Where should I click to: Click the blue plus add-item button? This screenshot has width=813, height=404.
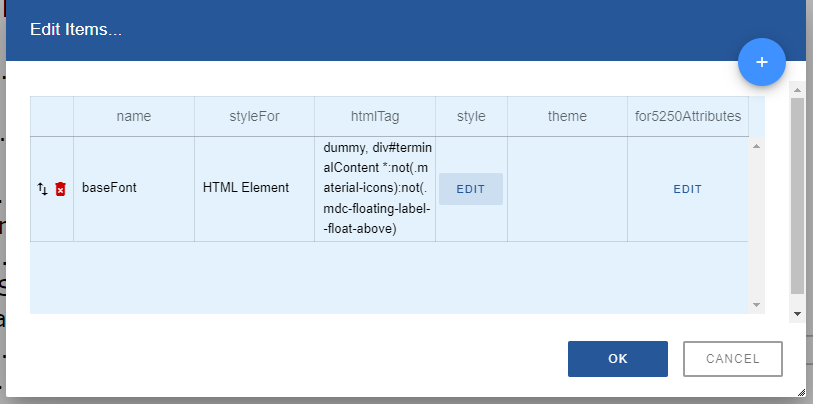click(x=761, y=62)
